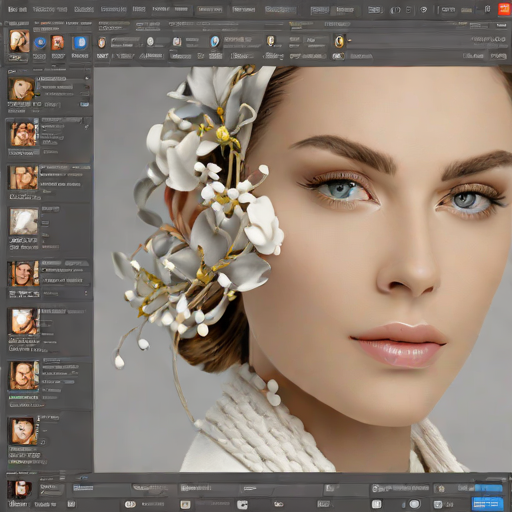This screenshot has width=512, height=512.
Task: Click the blue highlighted bar above the blue button
Action: [488, 489]
